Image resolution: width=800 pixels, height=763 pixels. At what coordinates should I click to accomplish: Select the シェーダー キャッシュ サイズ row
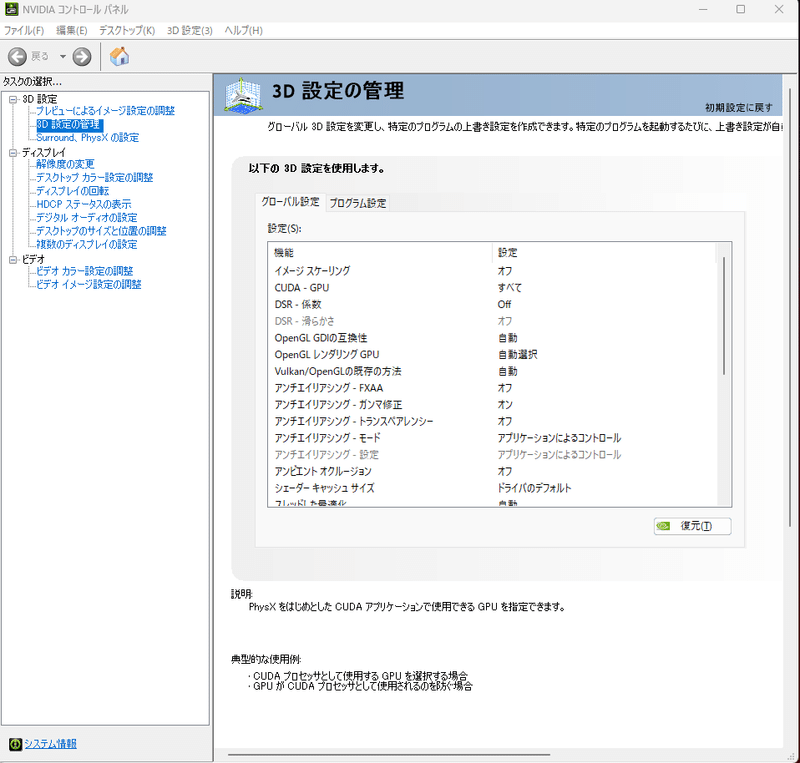(492, 488)
